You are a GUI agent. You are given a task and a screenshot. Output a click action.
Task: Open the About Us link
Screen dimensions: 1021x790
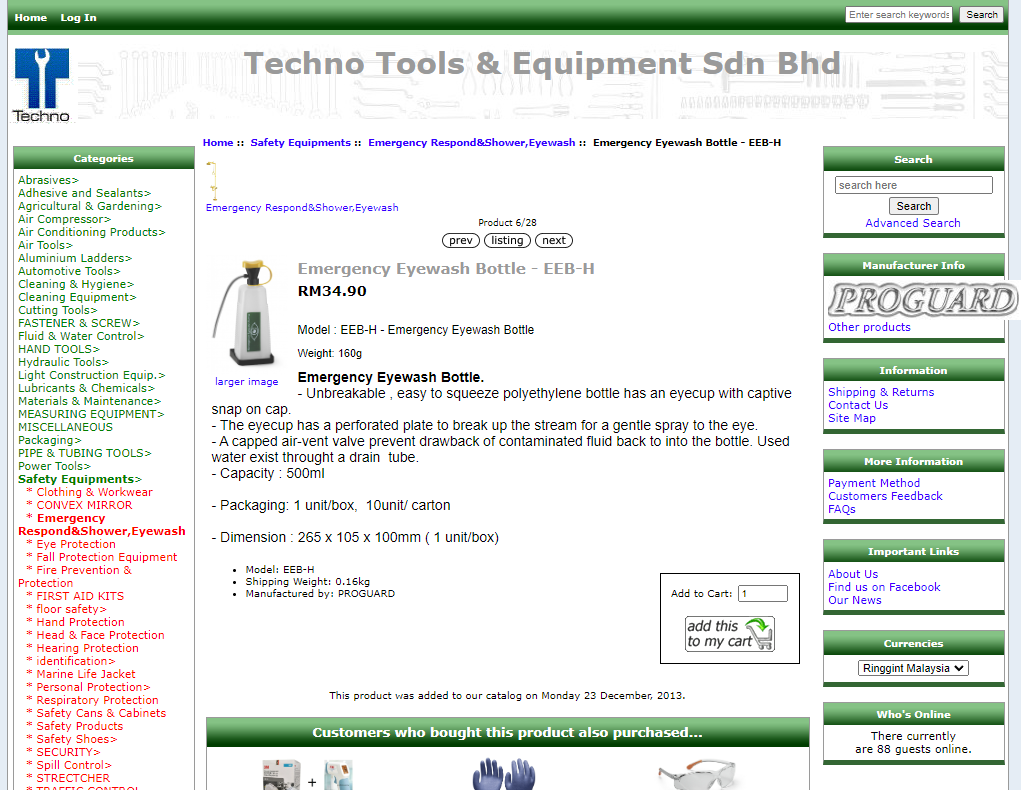852,574
